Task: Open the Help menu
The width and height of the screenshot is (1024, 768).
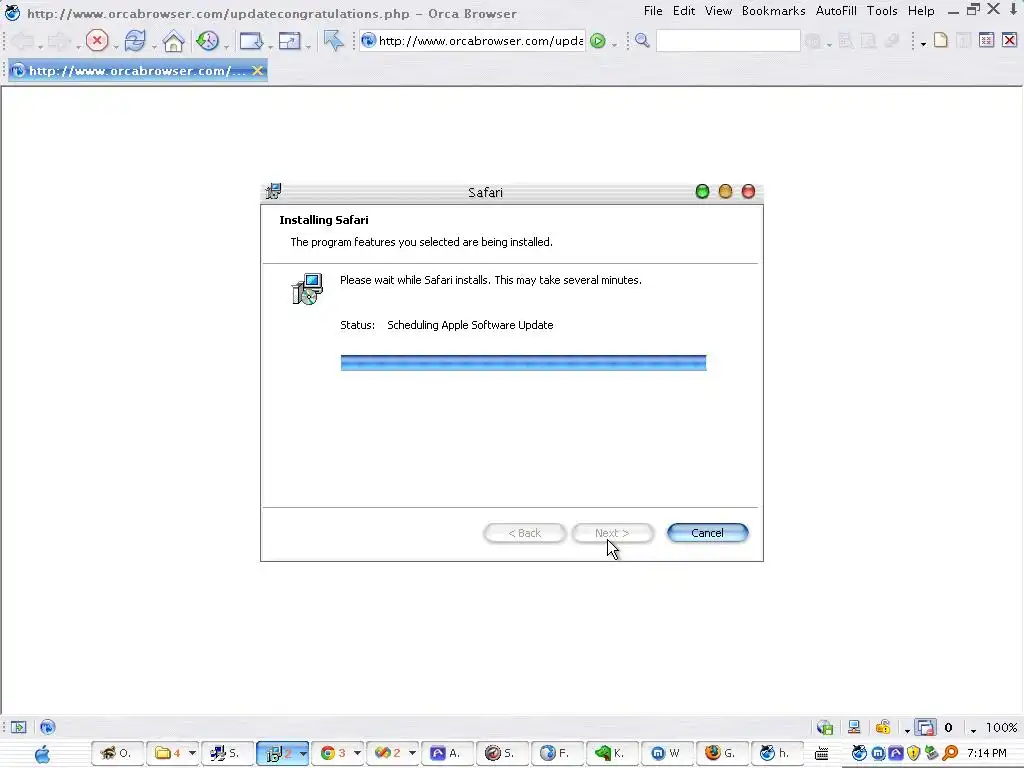Action: [x=921, y=11]
